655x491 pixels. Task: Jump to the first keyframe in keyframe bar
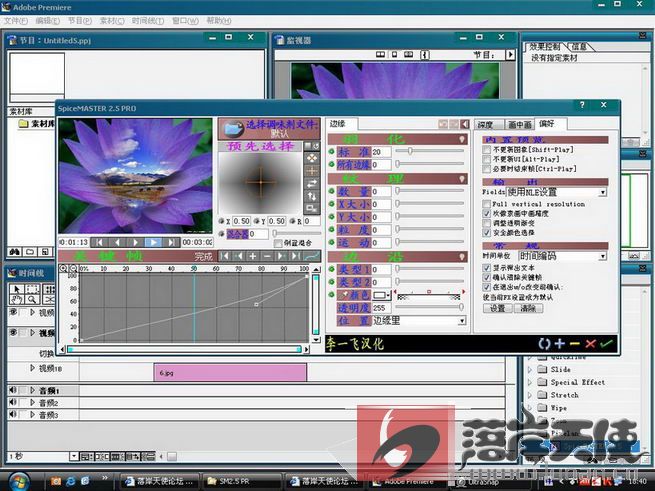[225, 256]
